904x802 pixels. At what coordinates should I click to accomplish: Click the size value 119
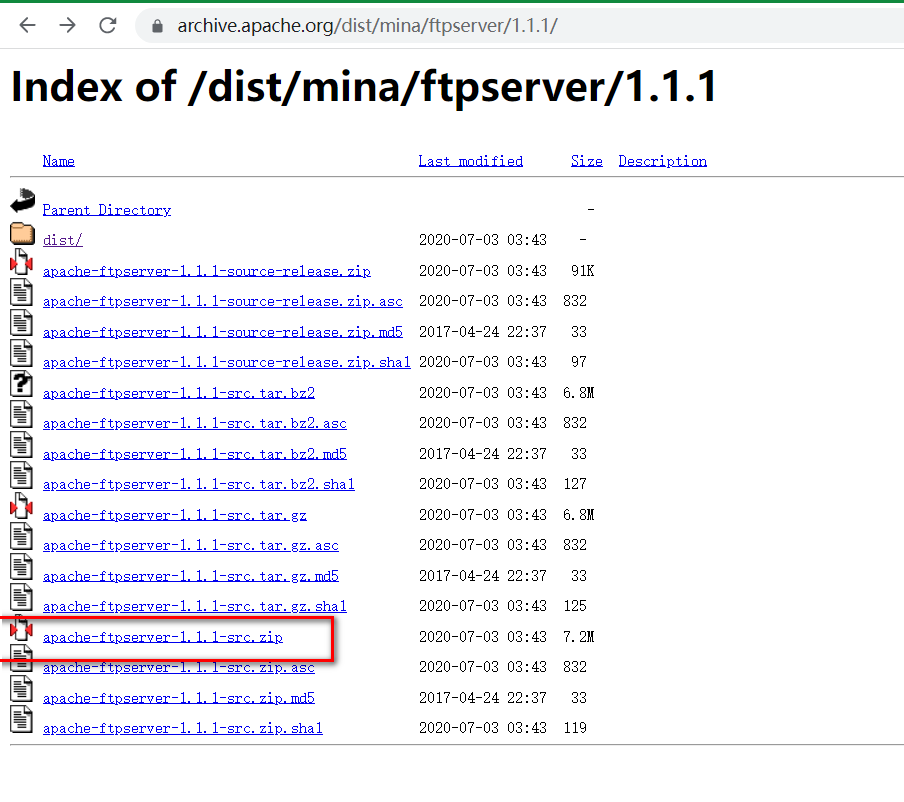pyautogui.click(x=575, y=729)
